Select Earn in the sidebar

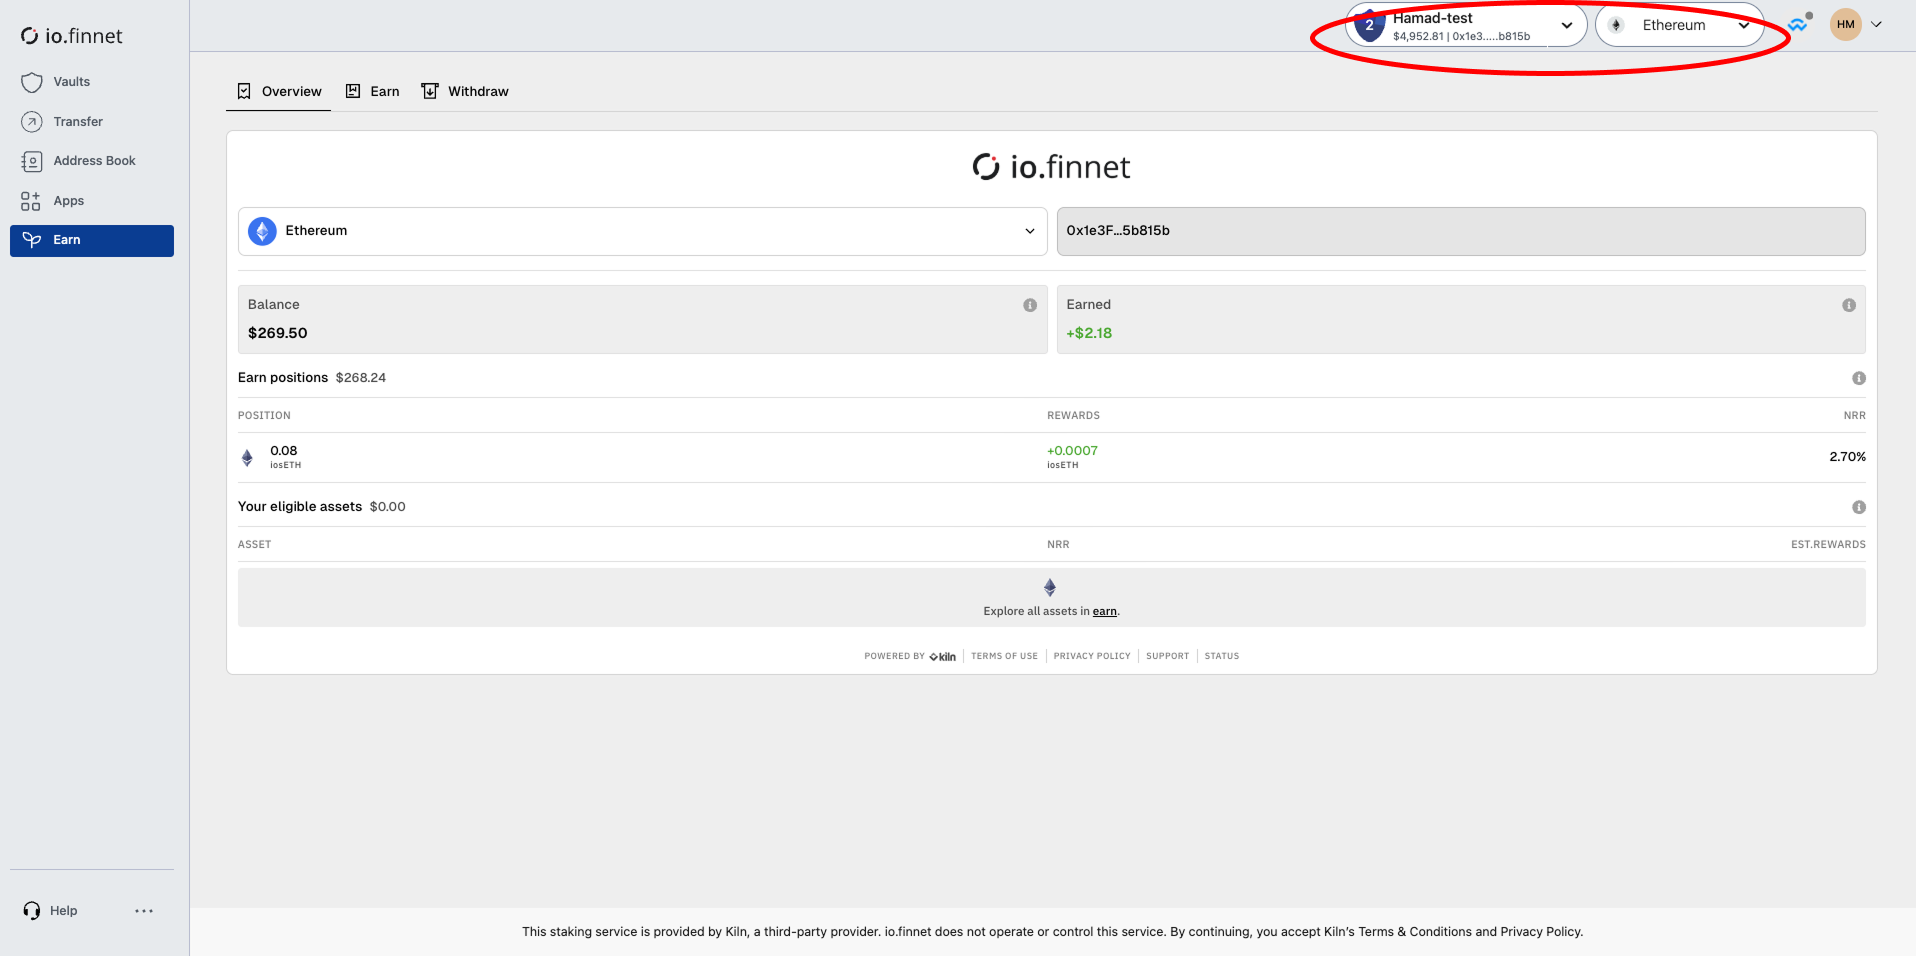pos(92,240)
